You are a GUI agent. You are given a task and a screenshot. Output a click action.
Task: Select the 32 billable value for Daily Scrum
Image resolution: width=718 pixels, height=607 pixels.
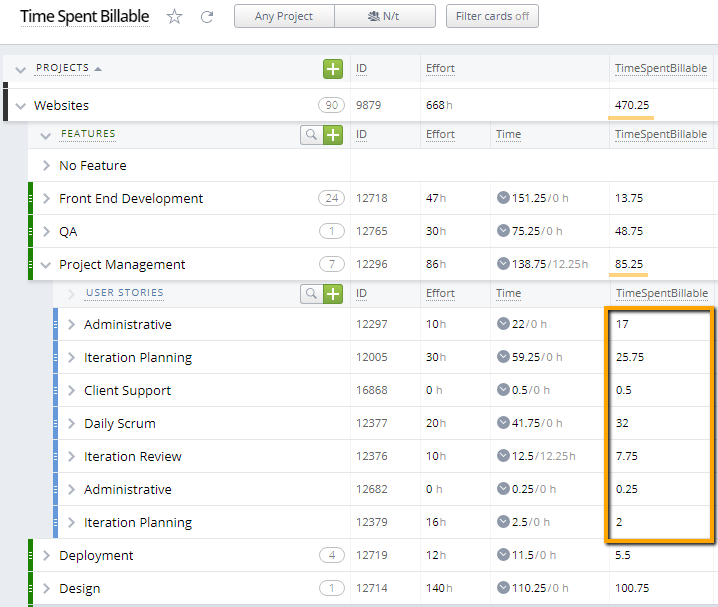click(x=622, y=423)
